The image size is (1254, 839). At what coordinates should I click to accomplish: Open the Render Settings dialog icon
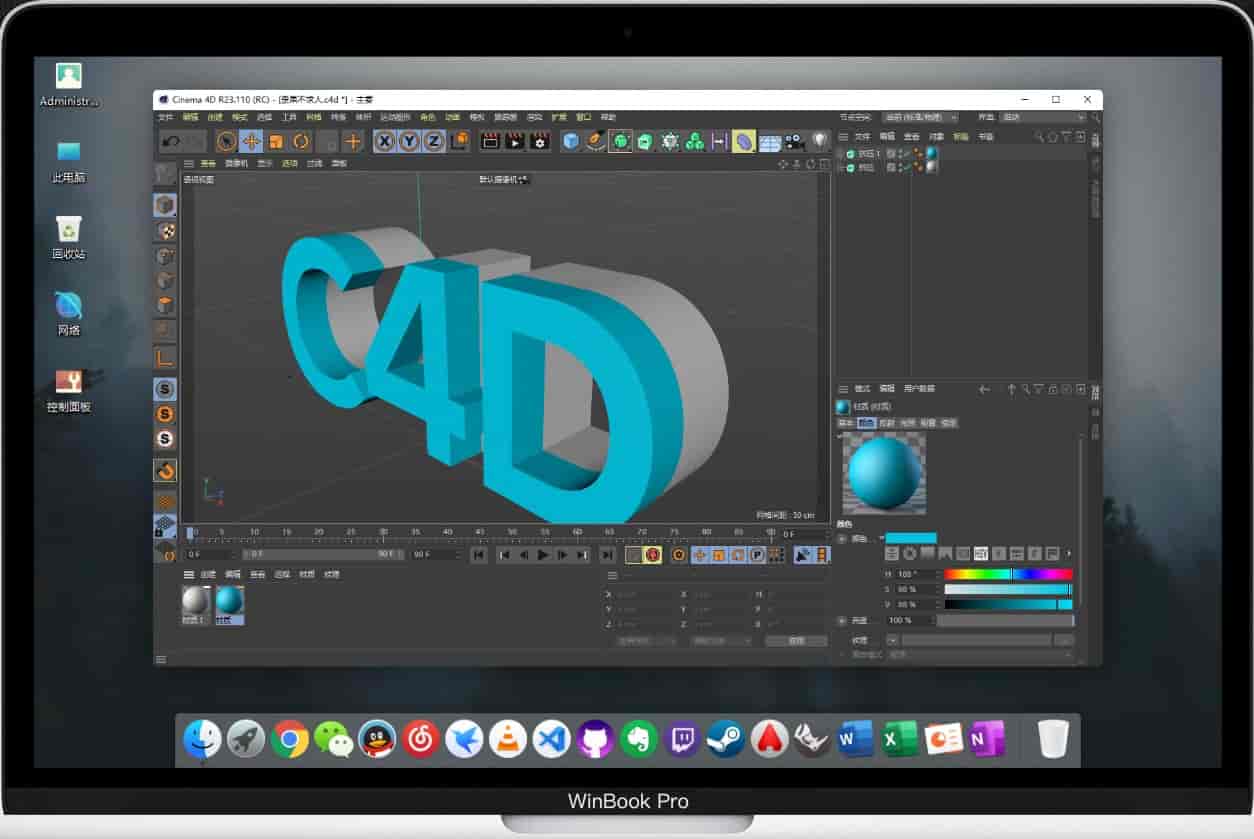click(x=538, y=141)
